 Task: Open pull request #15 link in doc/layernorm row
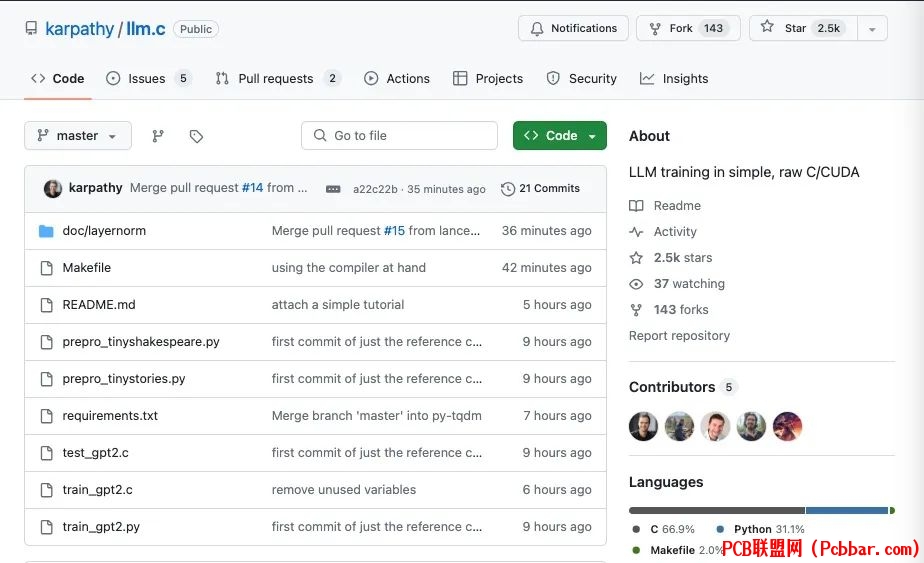(394, 231)
